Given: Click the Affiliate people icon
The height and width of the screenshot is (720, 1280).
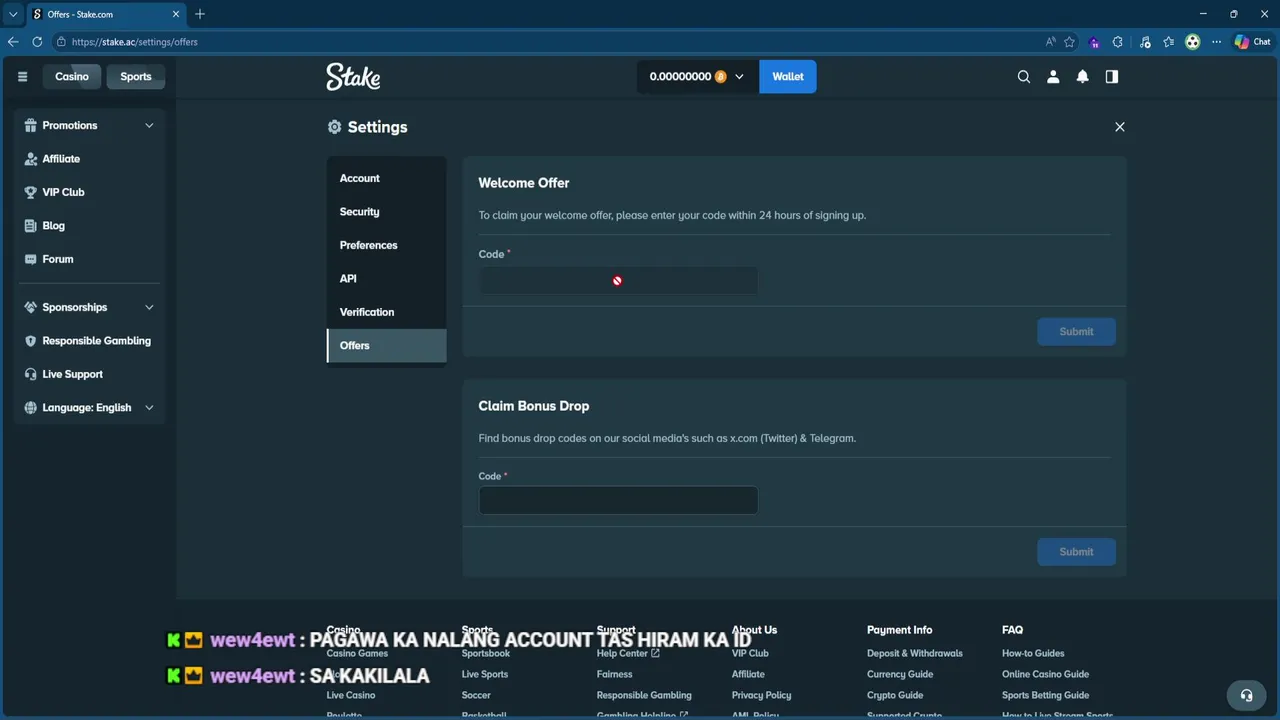Looking at the screenshot, I should click(30, 159).
